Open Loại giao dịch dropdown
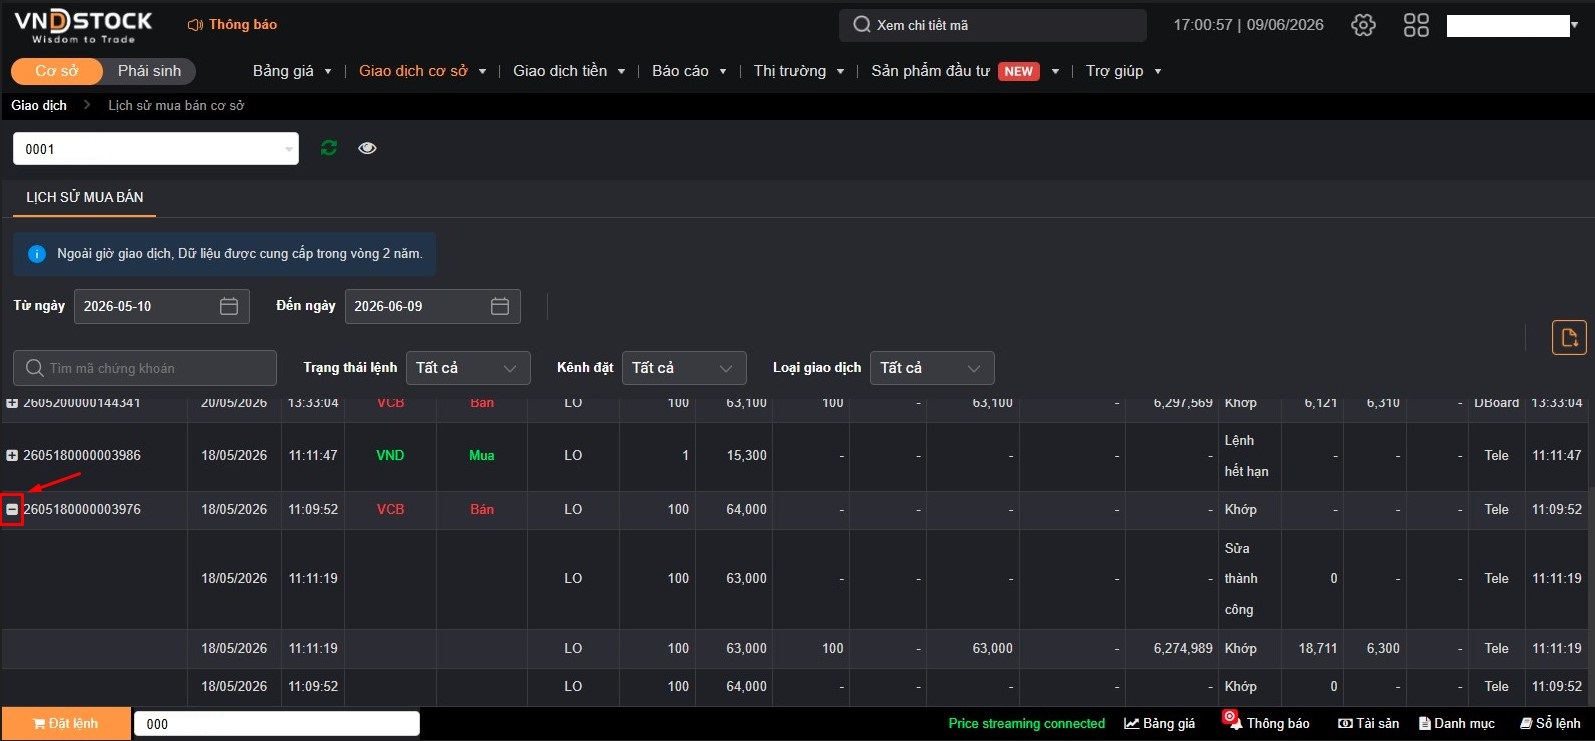The image size is (1595, 741). coord(932,368)
